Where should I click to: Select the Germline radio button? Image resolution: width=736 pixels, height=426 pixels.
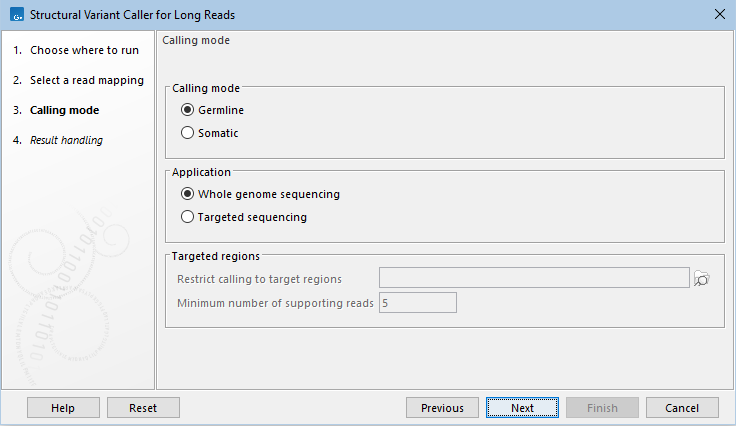point(187,110)
